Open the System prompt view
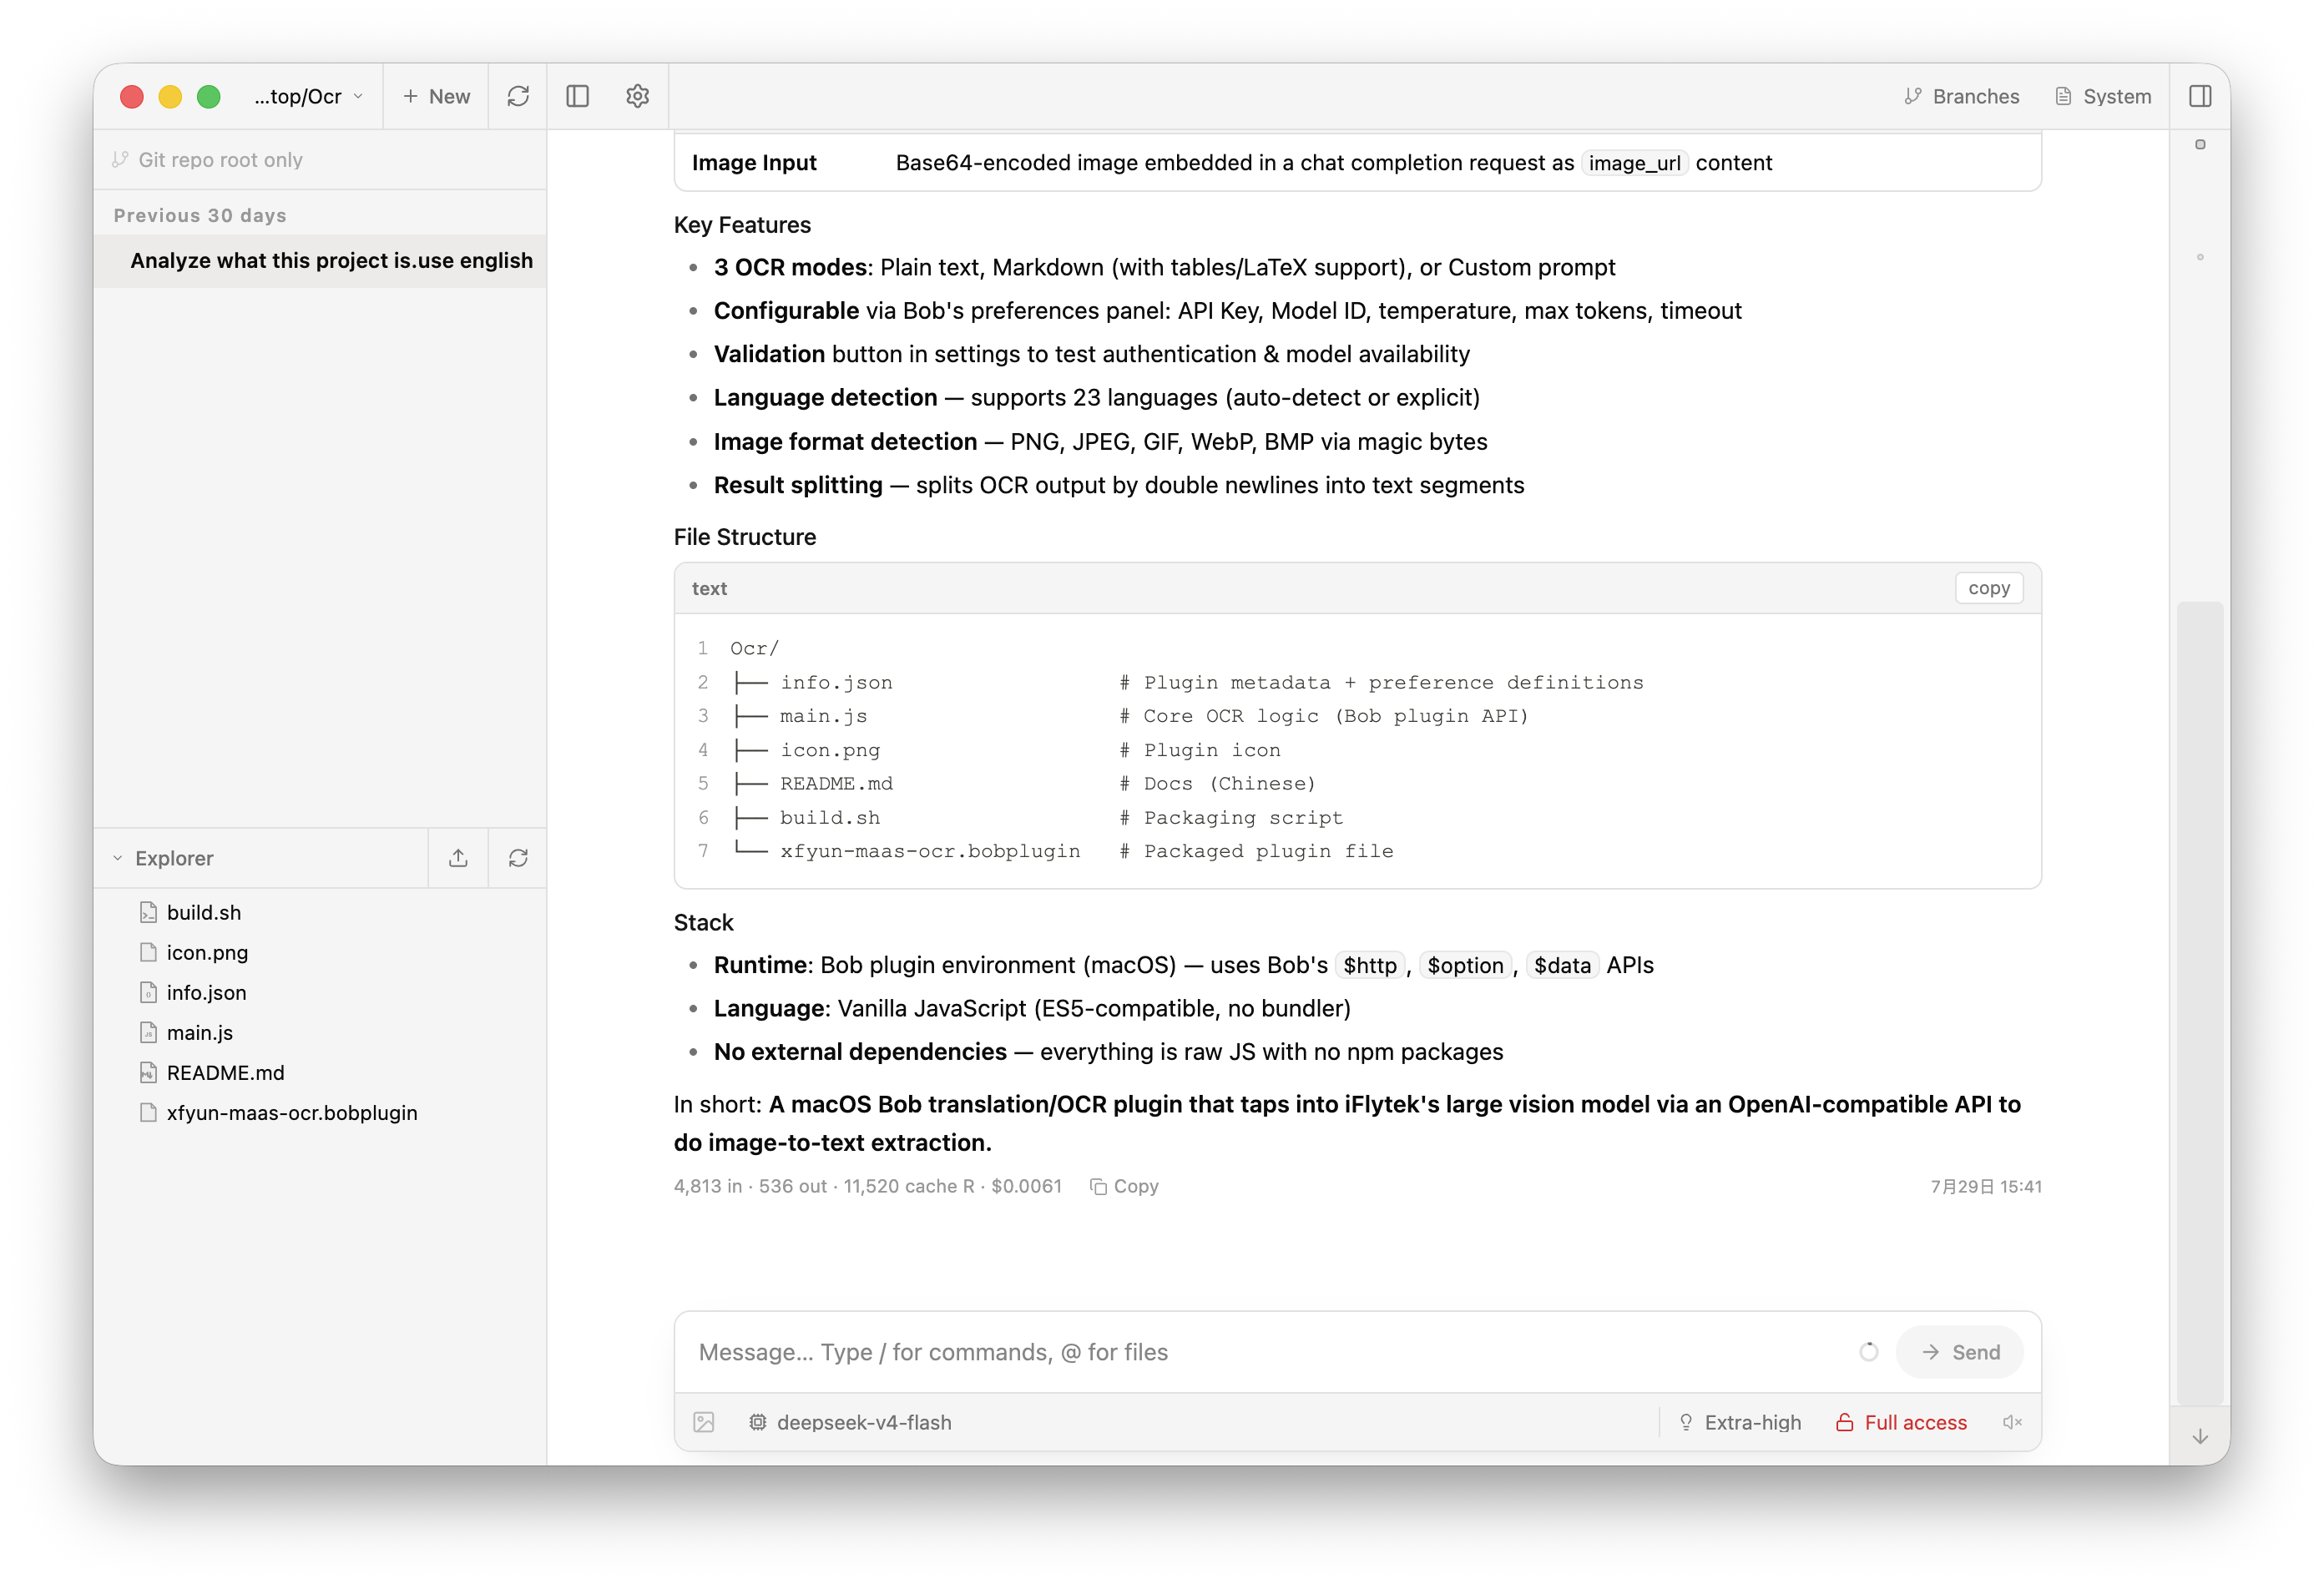Screen dimensions: 2324x1589 click(2103, 96)
